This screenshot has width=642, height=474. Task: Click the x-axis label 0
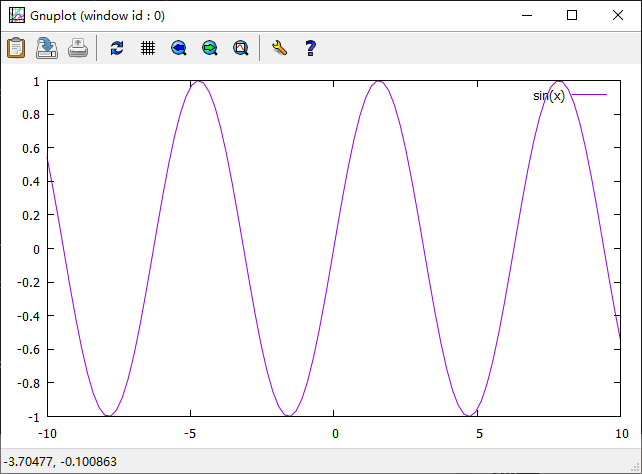335,433
